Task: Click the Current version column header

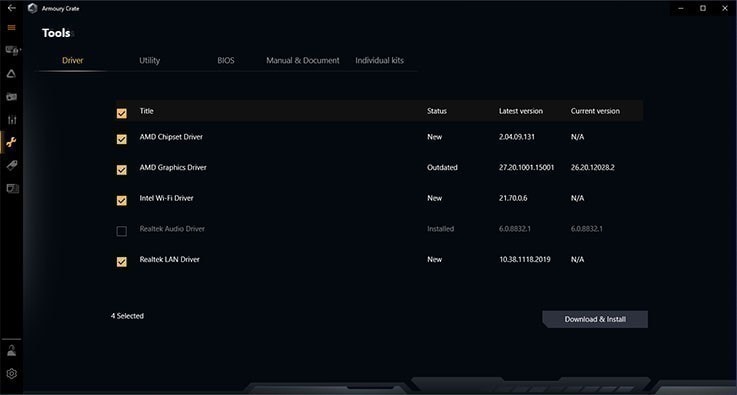Action: tap(595, 111)
